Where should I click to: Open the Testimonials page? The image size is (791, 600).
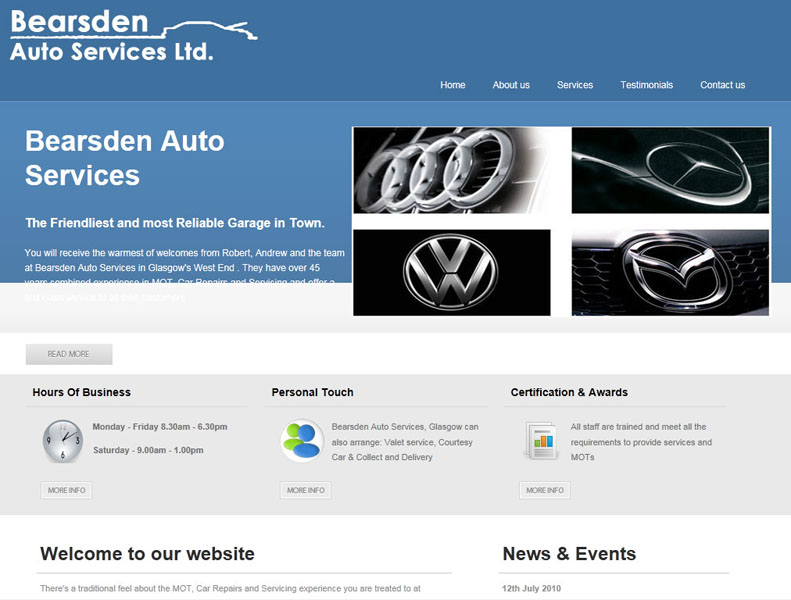[x=646, y=85]
